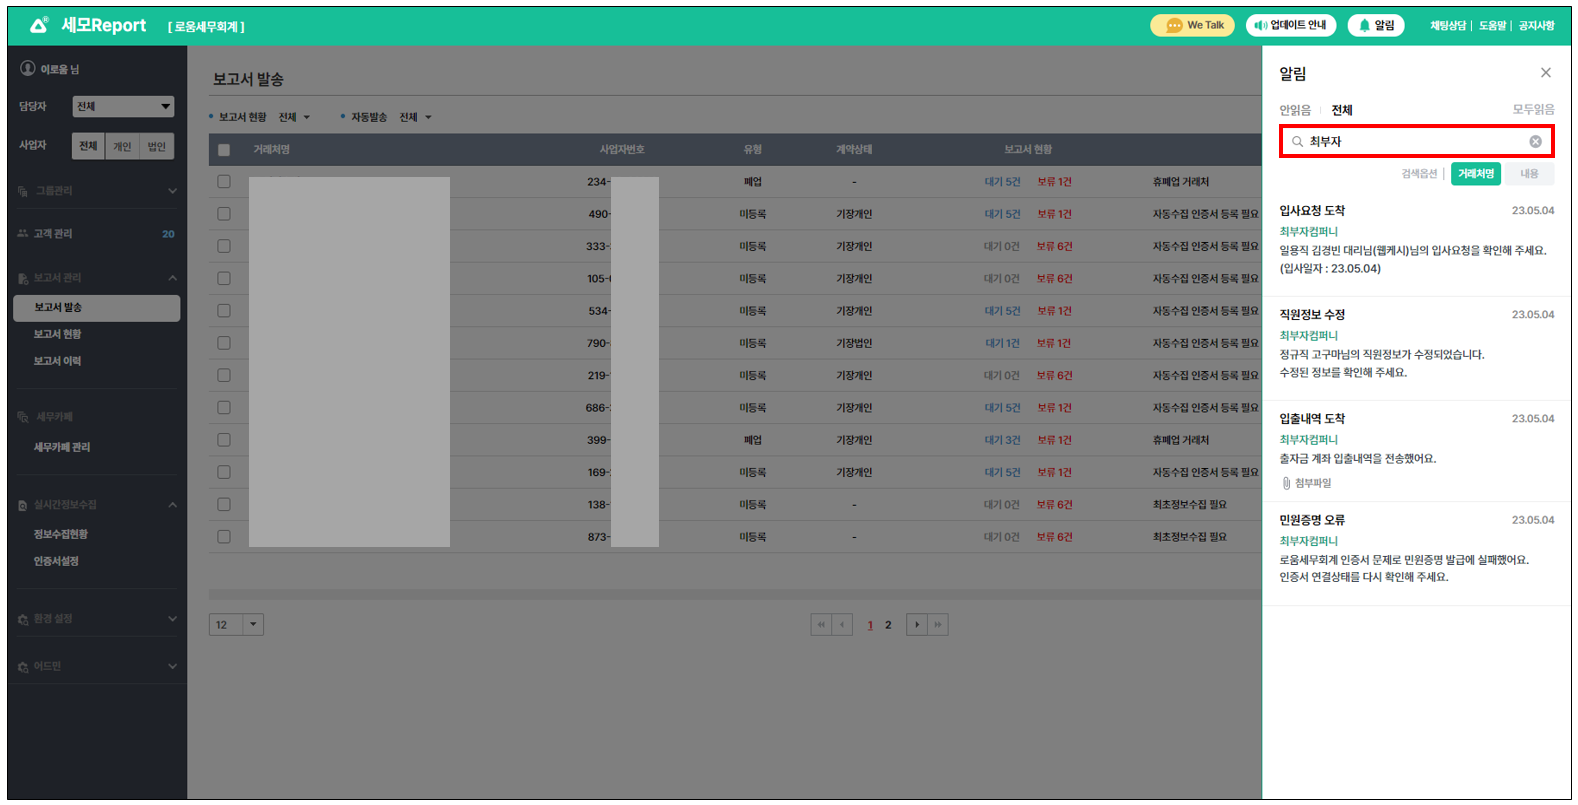The width and height of the screenshot is (1578, 805).
Task: Clear the notification search text
Action: pos(1535,142)
